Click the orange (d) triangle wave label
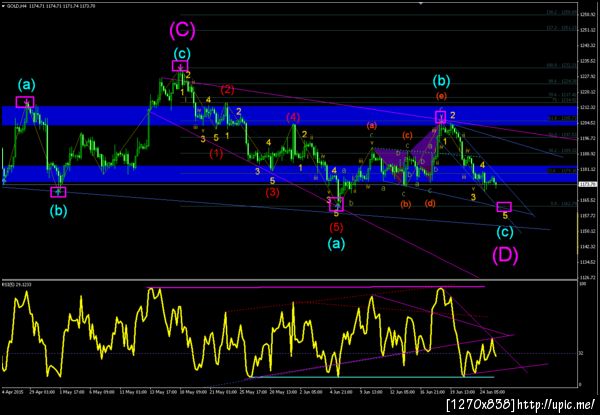600x415 pixels. tap(430, 204)
